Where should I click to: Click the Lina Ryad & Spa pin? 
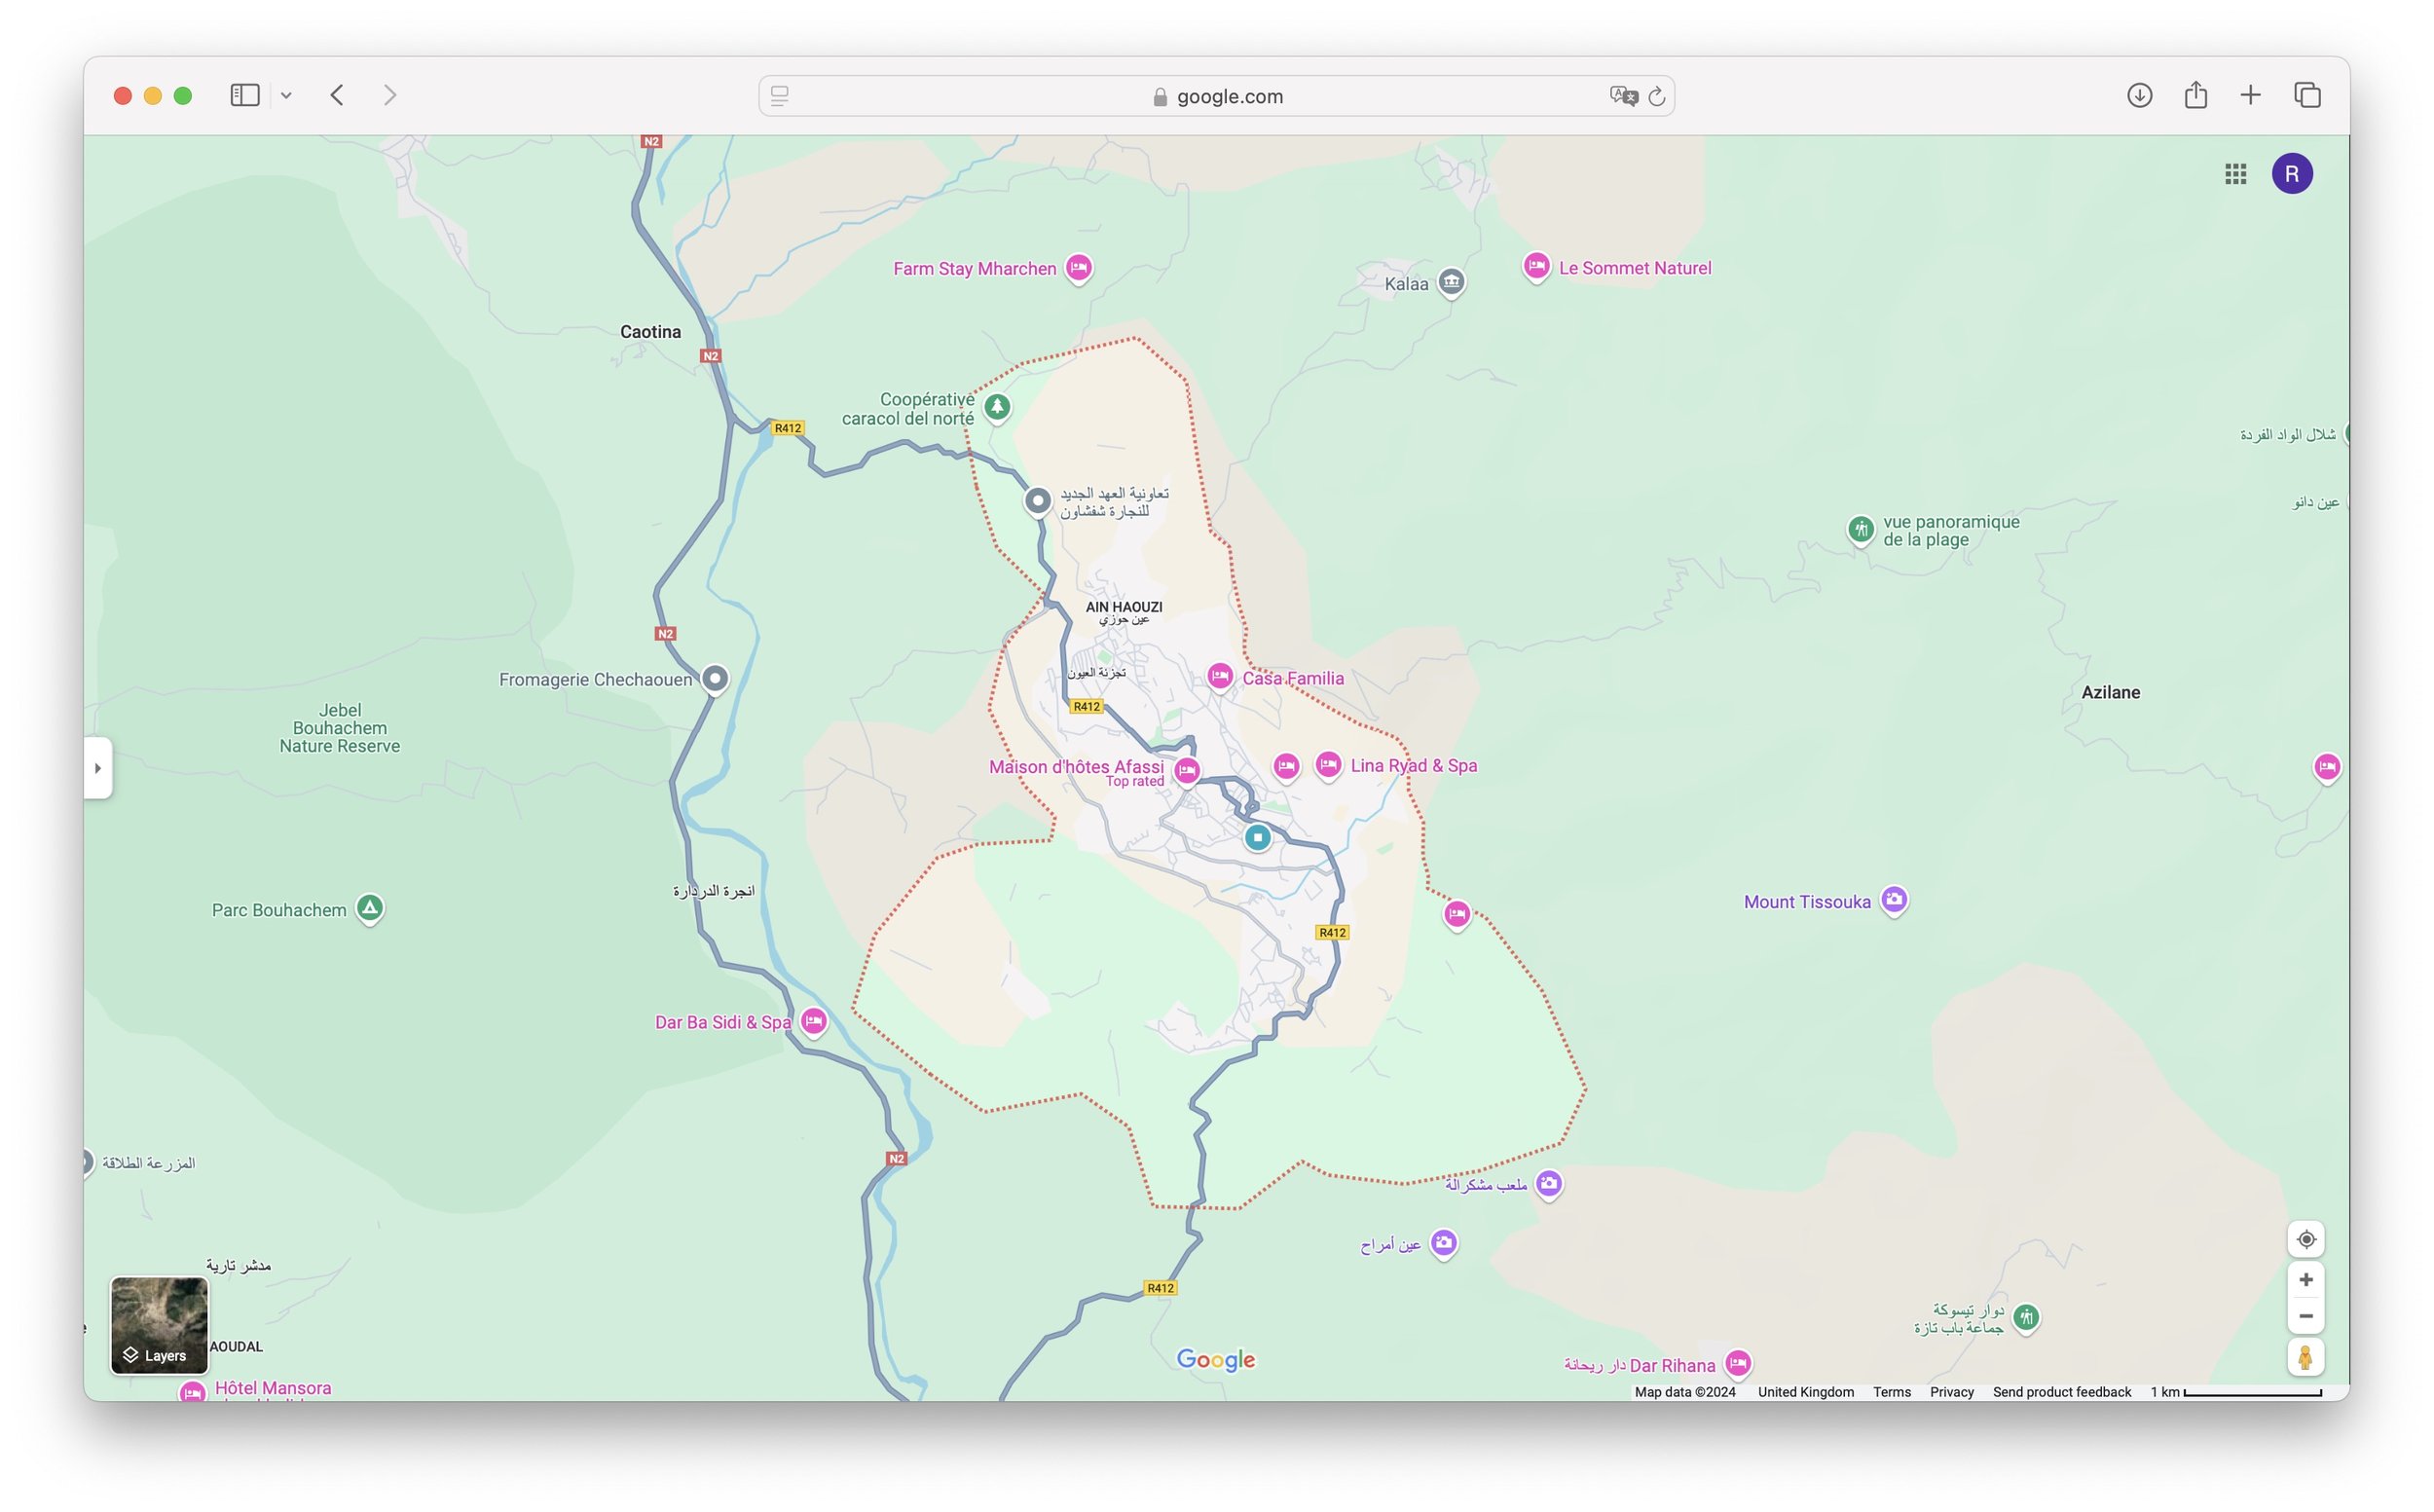[x=1328, y=765]
